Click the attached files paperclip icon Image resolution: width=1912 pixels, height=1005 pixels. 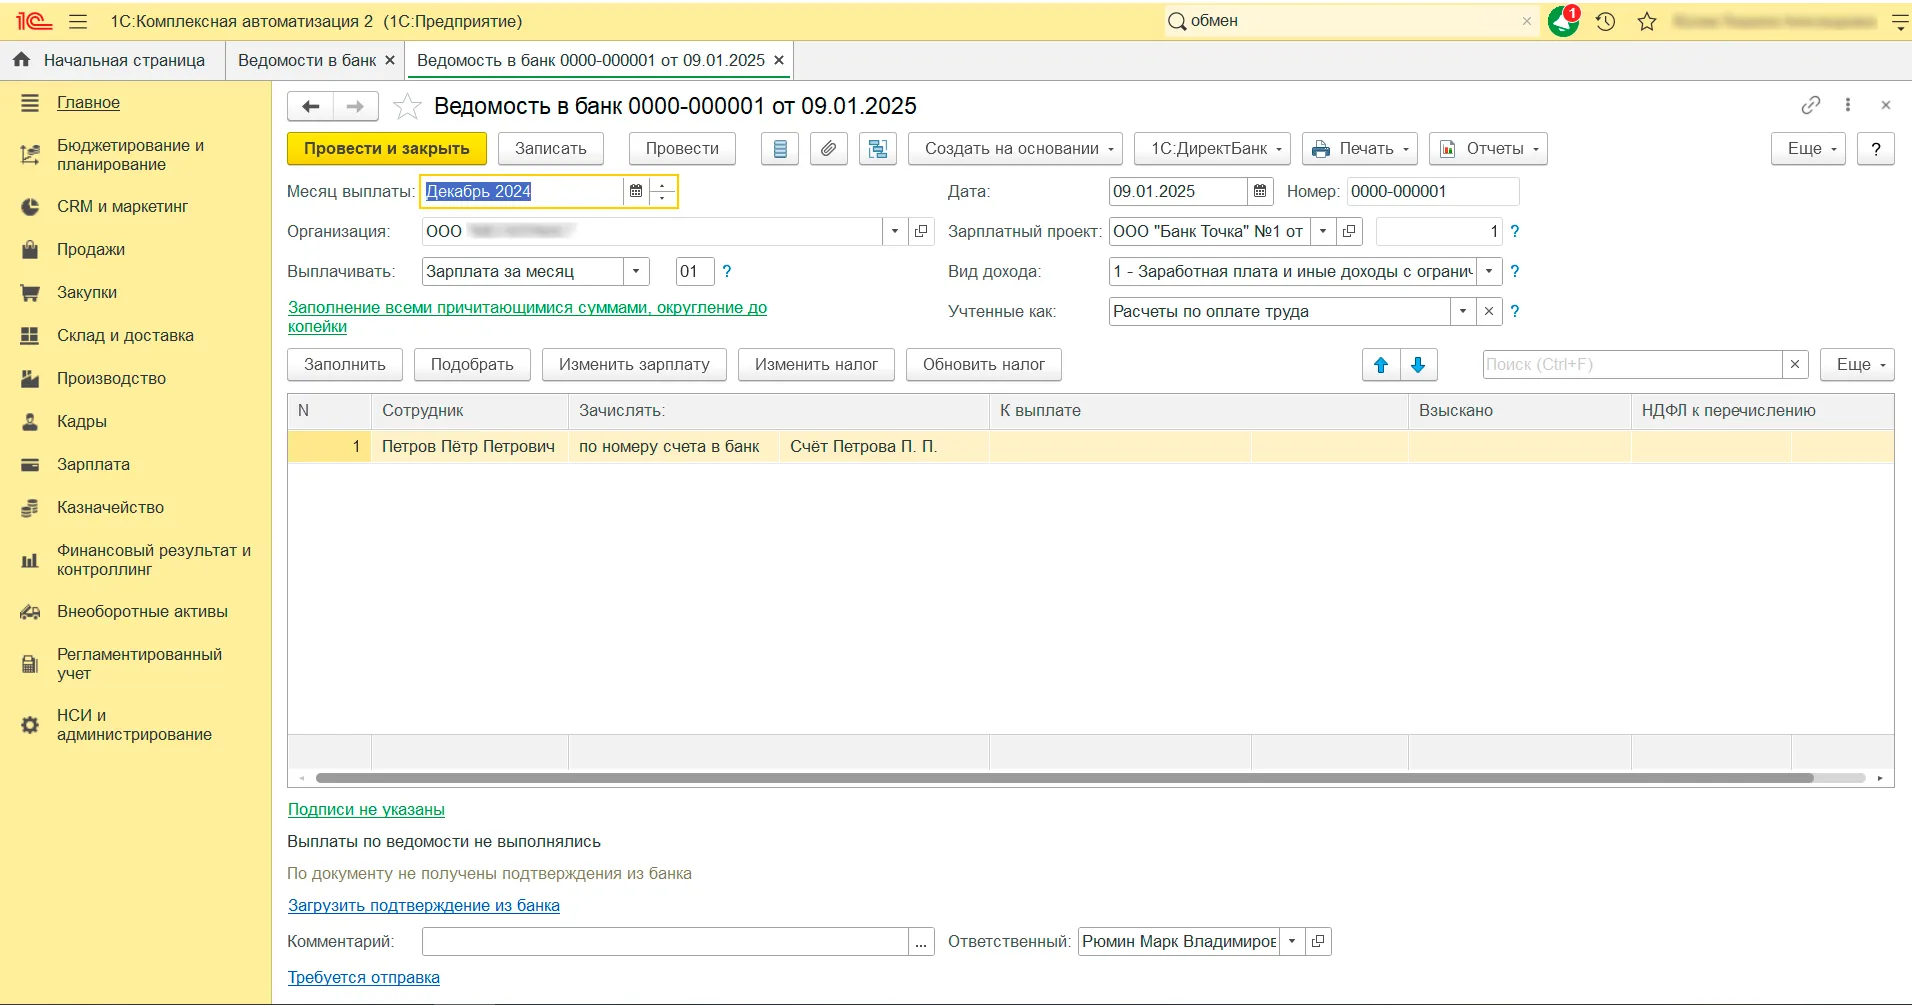(x=828, y=149)
